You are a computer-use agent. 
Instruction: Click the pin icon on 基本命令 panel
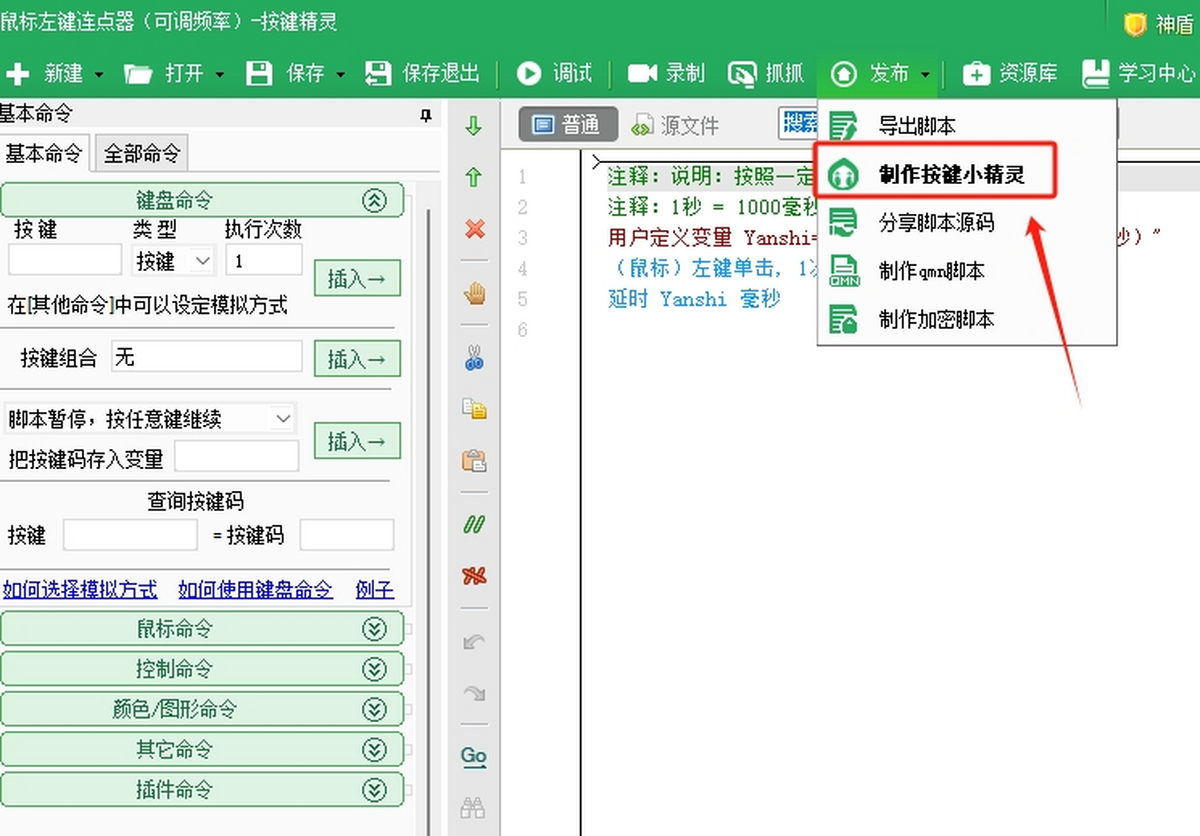tap(426, 116)
